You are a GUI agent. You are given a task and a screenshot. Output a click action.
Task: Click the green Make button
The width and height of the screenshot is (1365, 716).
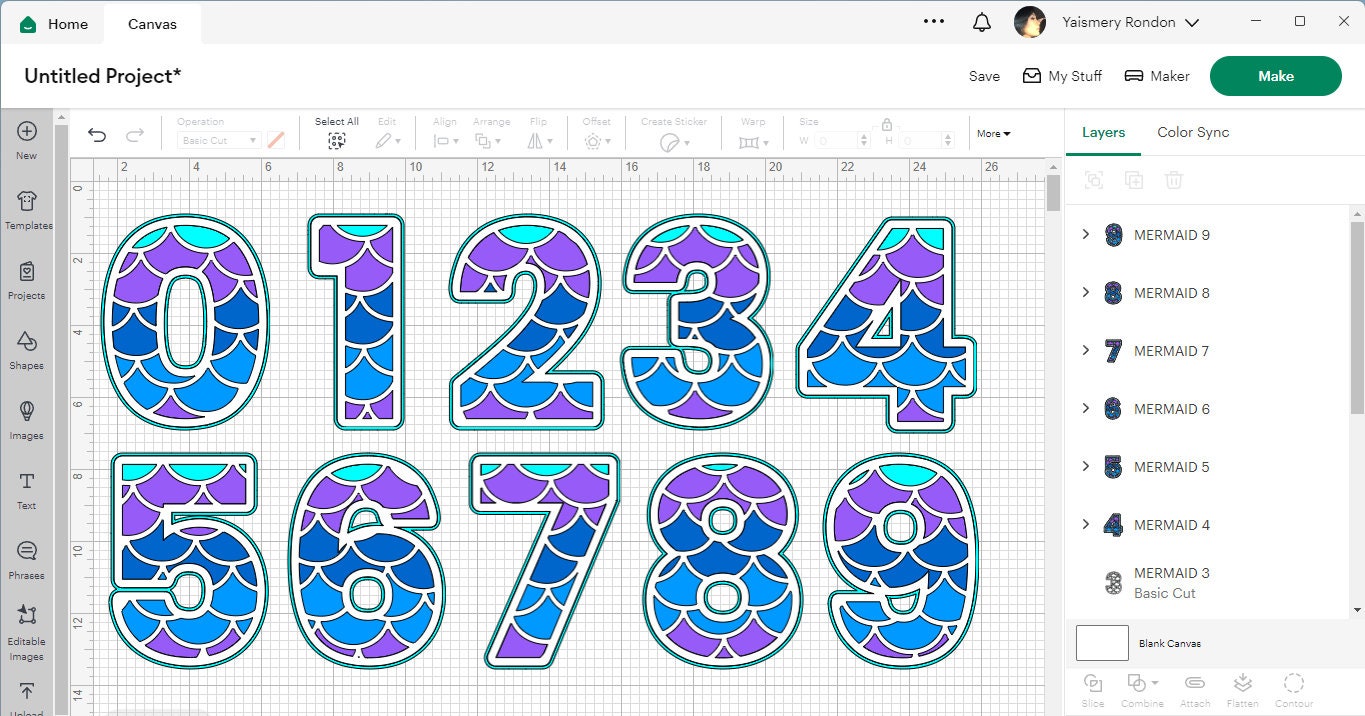pyautogui.click(x=1275, y=76)
